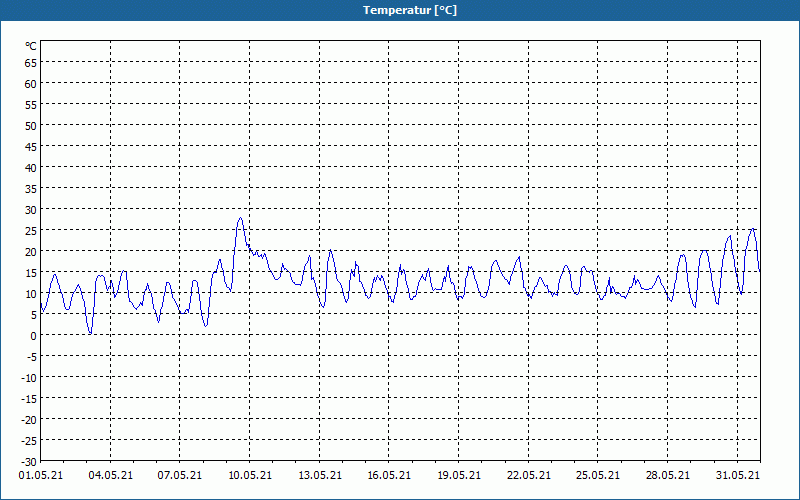Viewport: 800px width, 500px height.
Task: Click the 60 value on the y-axis
Action: (x=31, y=84)
